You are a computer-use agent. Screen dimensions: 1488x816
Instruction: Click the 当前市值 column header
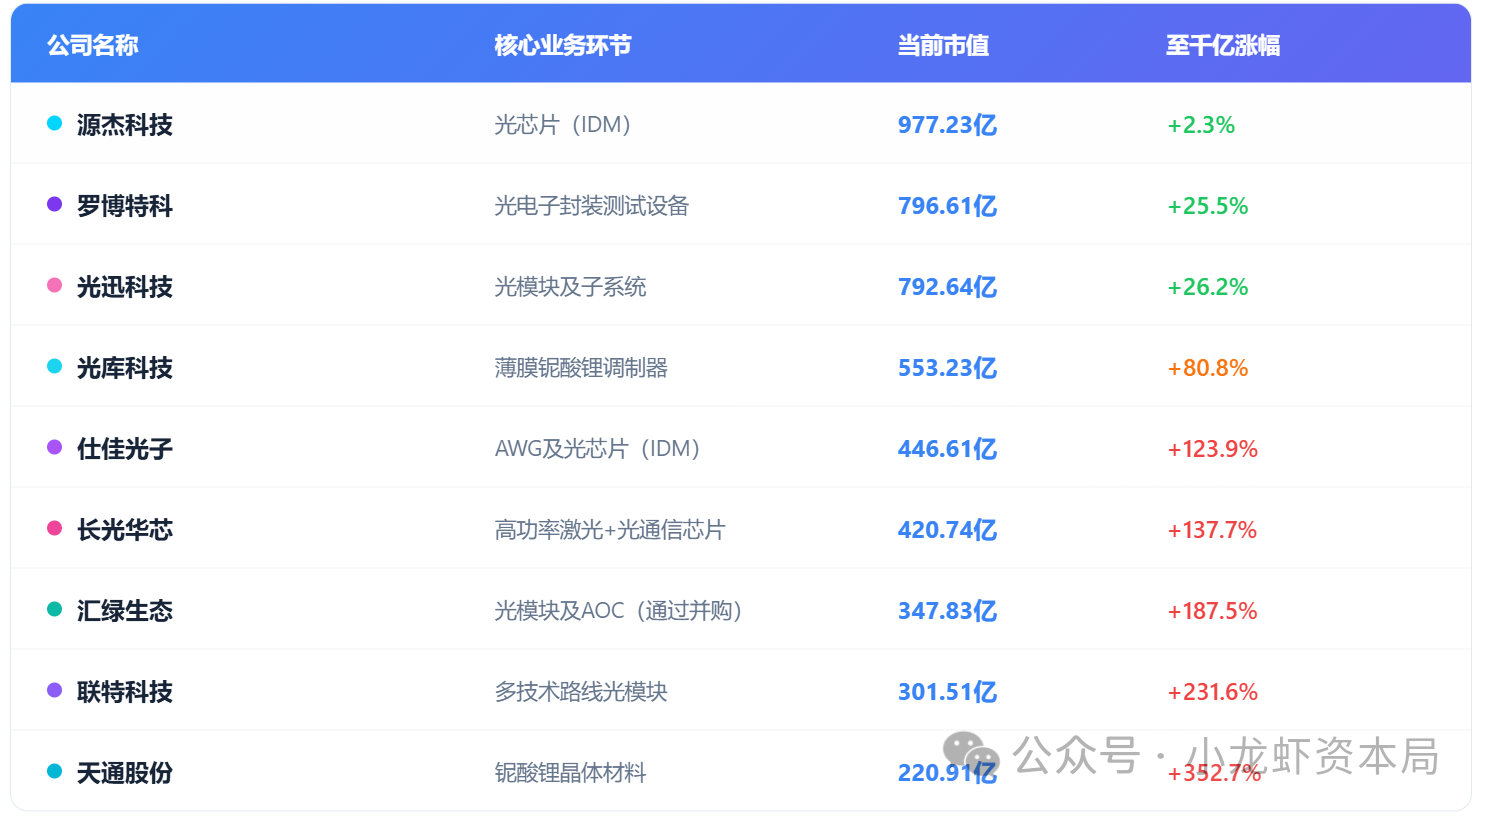943,45
